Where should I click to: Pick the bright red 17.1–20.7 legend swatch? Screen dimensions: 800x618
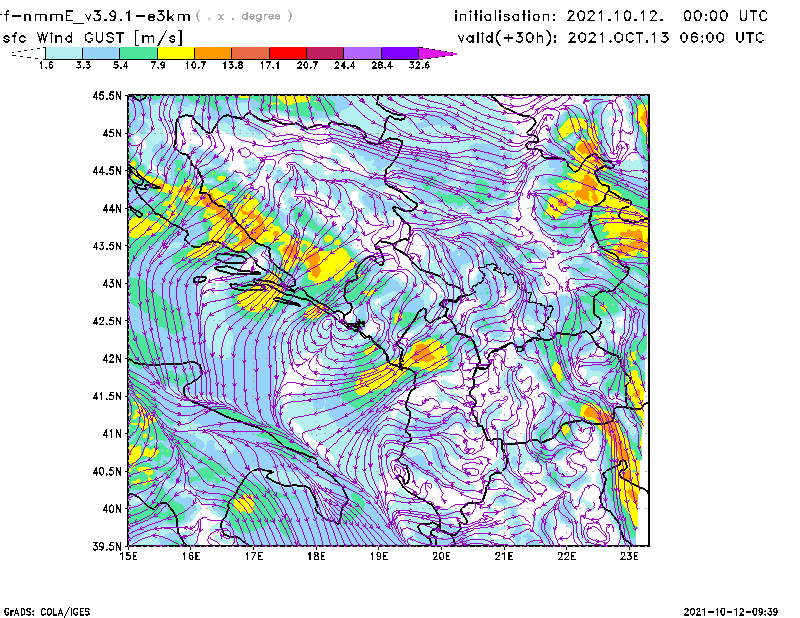288,53
